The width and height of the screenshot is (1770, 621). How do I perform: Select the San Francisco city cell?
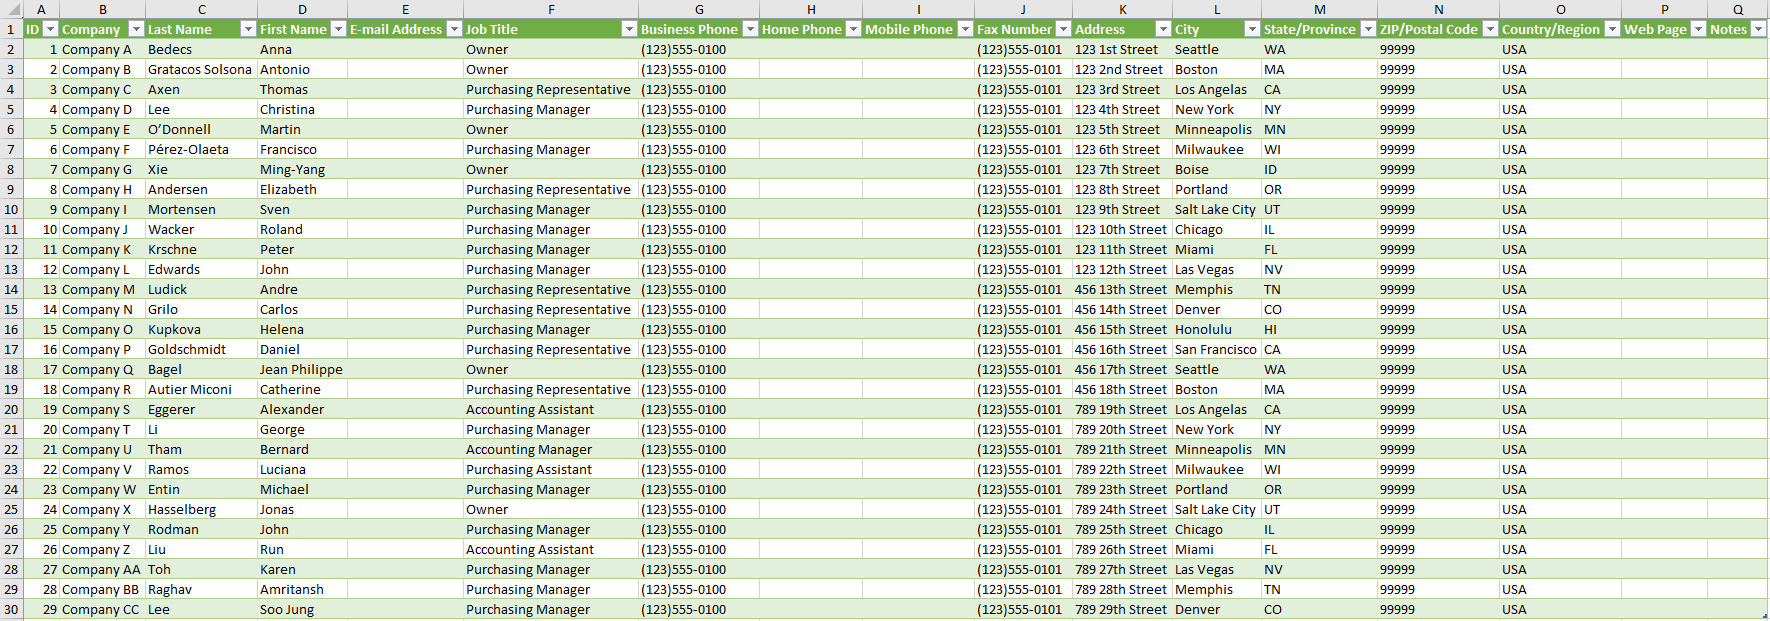click(x=1217, y=349)
